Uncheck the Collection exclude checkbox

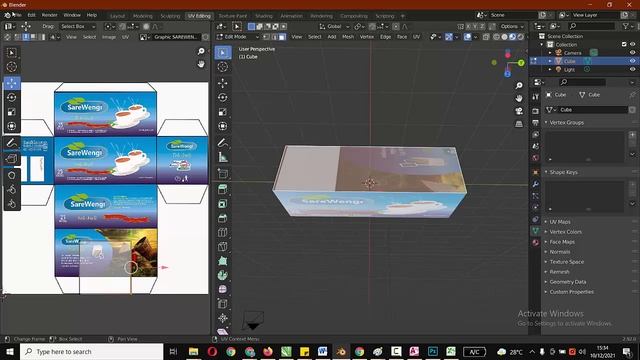click(x=624, y=44)
